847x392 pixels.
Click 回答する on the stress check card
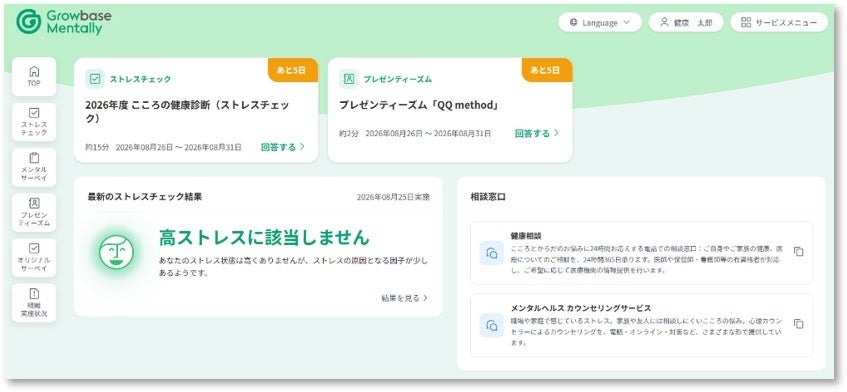(x=283, y=147)
